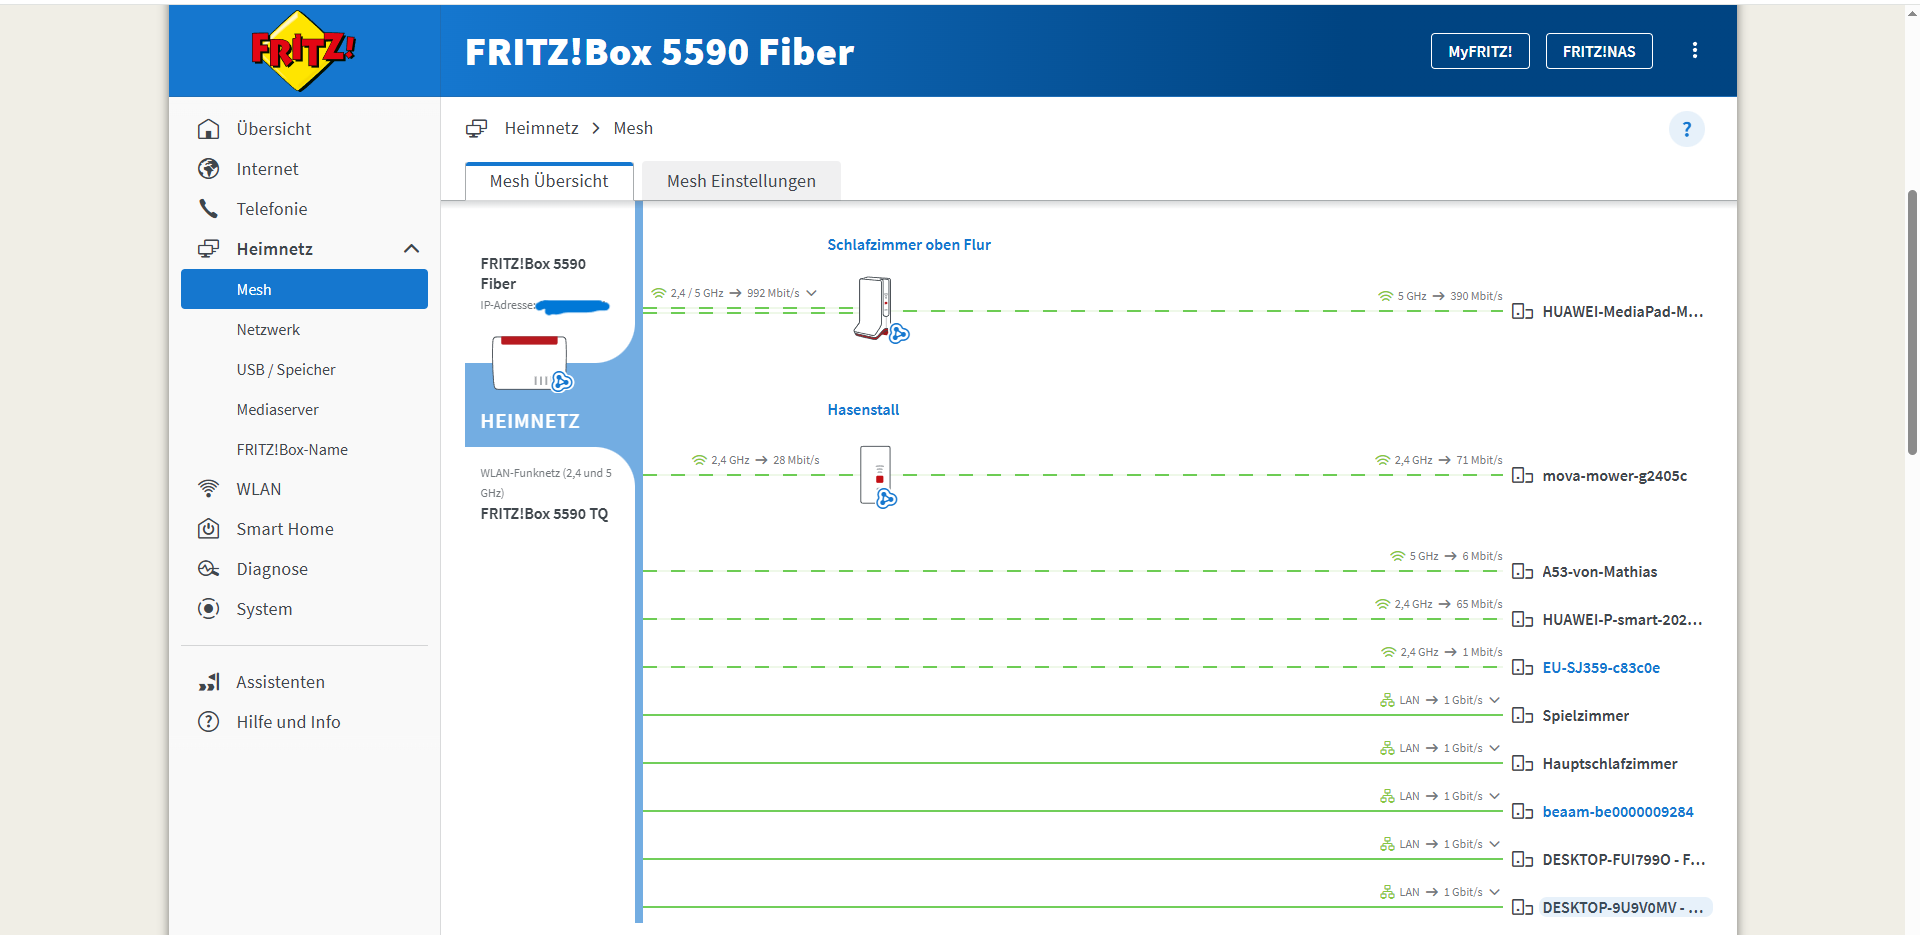Click the Hasenstall repeater device icon
This screenshot has width=1920, height=935.
point(877,475)
